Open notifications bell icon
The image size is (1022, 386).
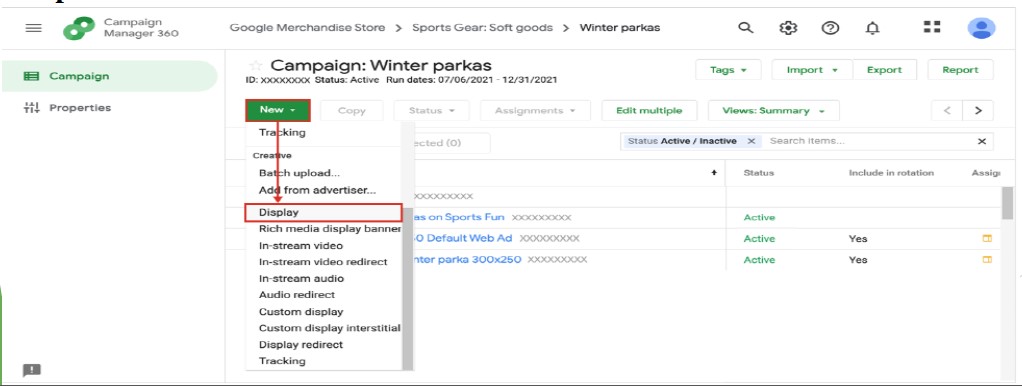[x=872, y=27]
